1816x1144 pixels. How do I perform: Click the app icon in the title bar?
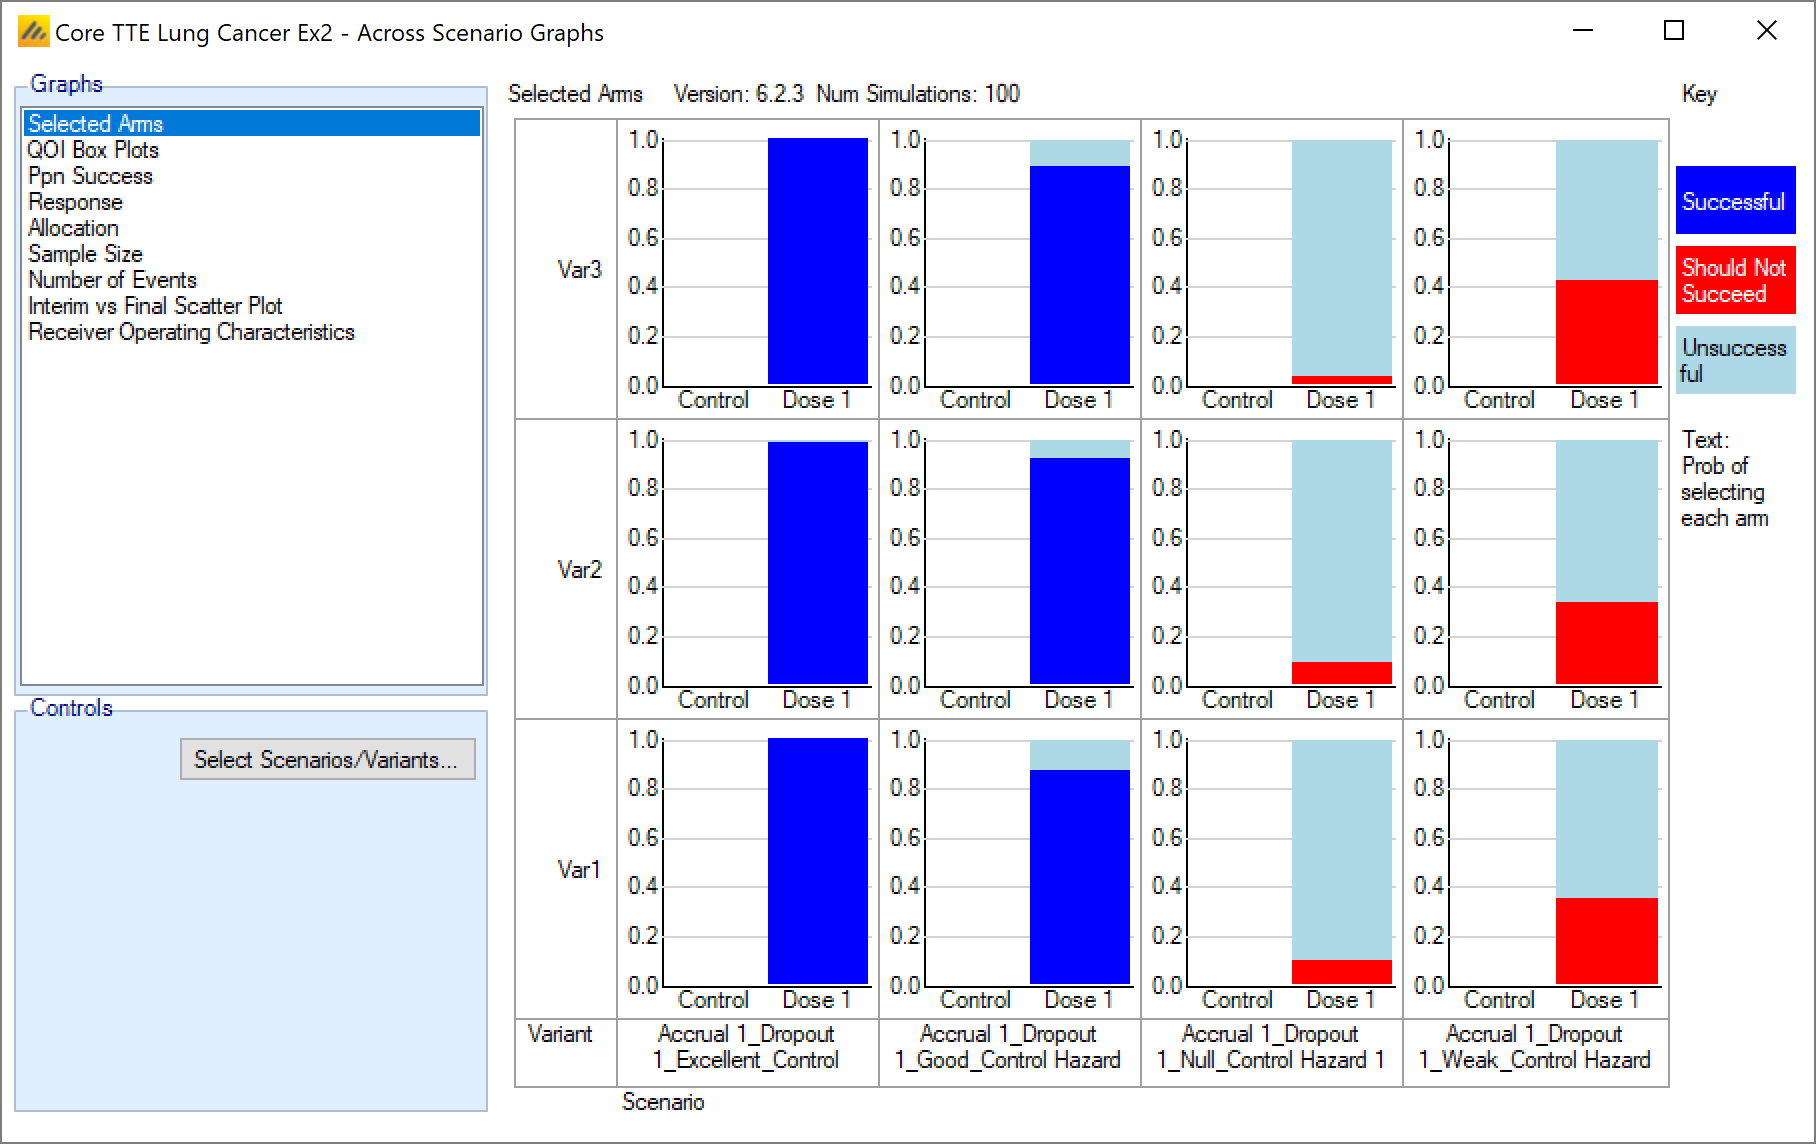coord(33,32)
